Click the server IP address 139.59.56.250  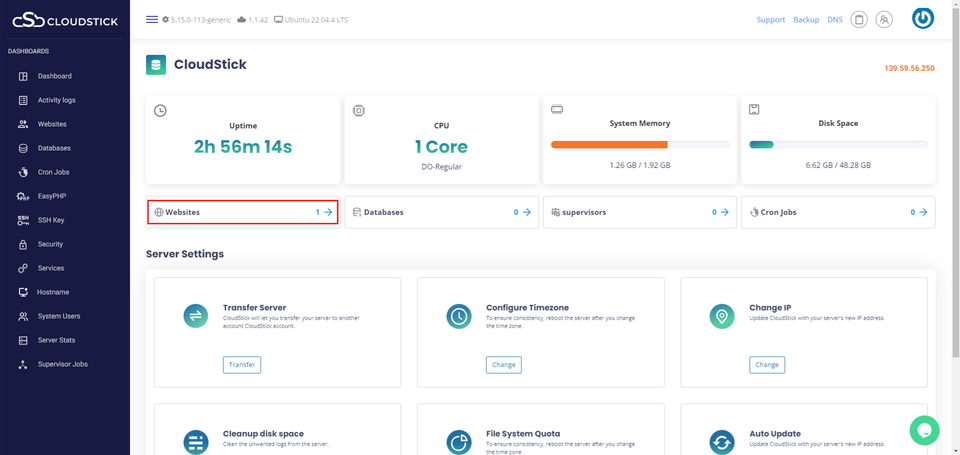pyautogui.click(x=909, y=68)
